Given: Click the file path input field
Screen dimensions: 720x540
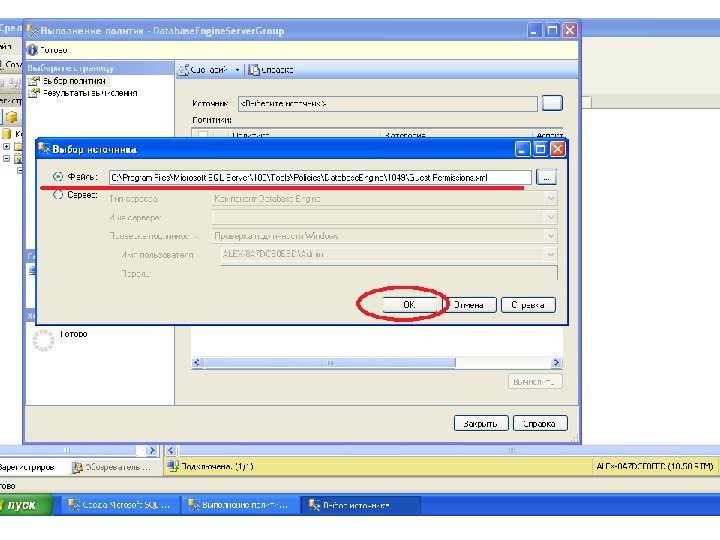Looking at the screenshot, I should 320,177.
